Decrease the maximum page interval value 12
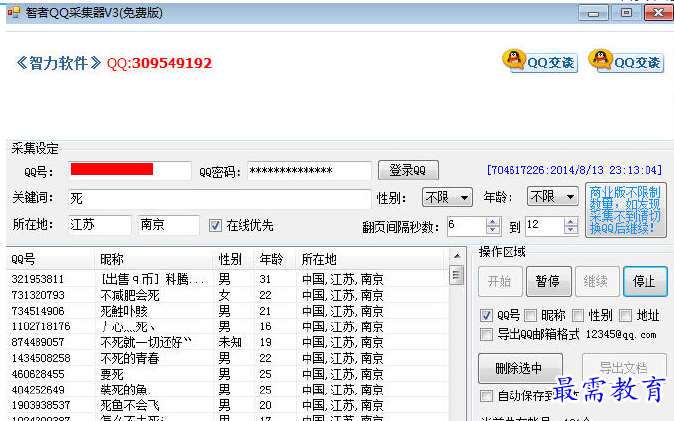This screenshot has width=674, height=421. click(571, 230)
